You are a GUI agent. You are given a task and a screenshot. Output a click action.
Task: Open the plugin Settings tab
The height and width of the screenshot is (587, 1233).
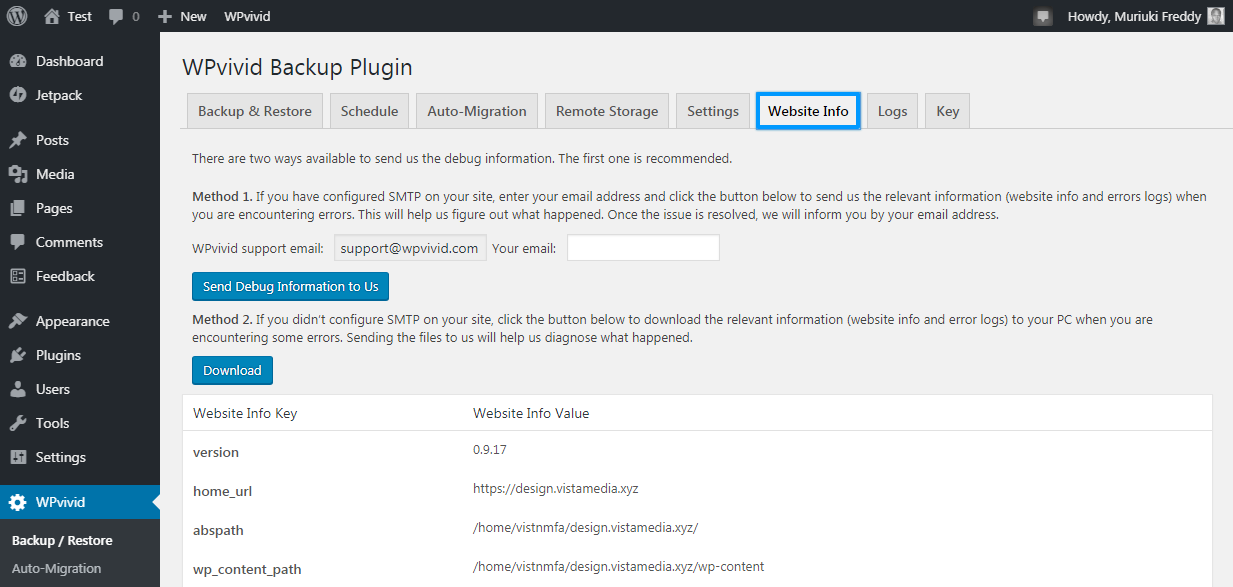[713, 111]
